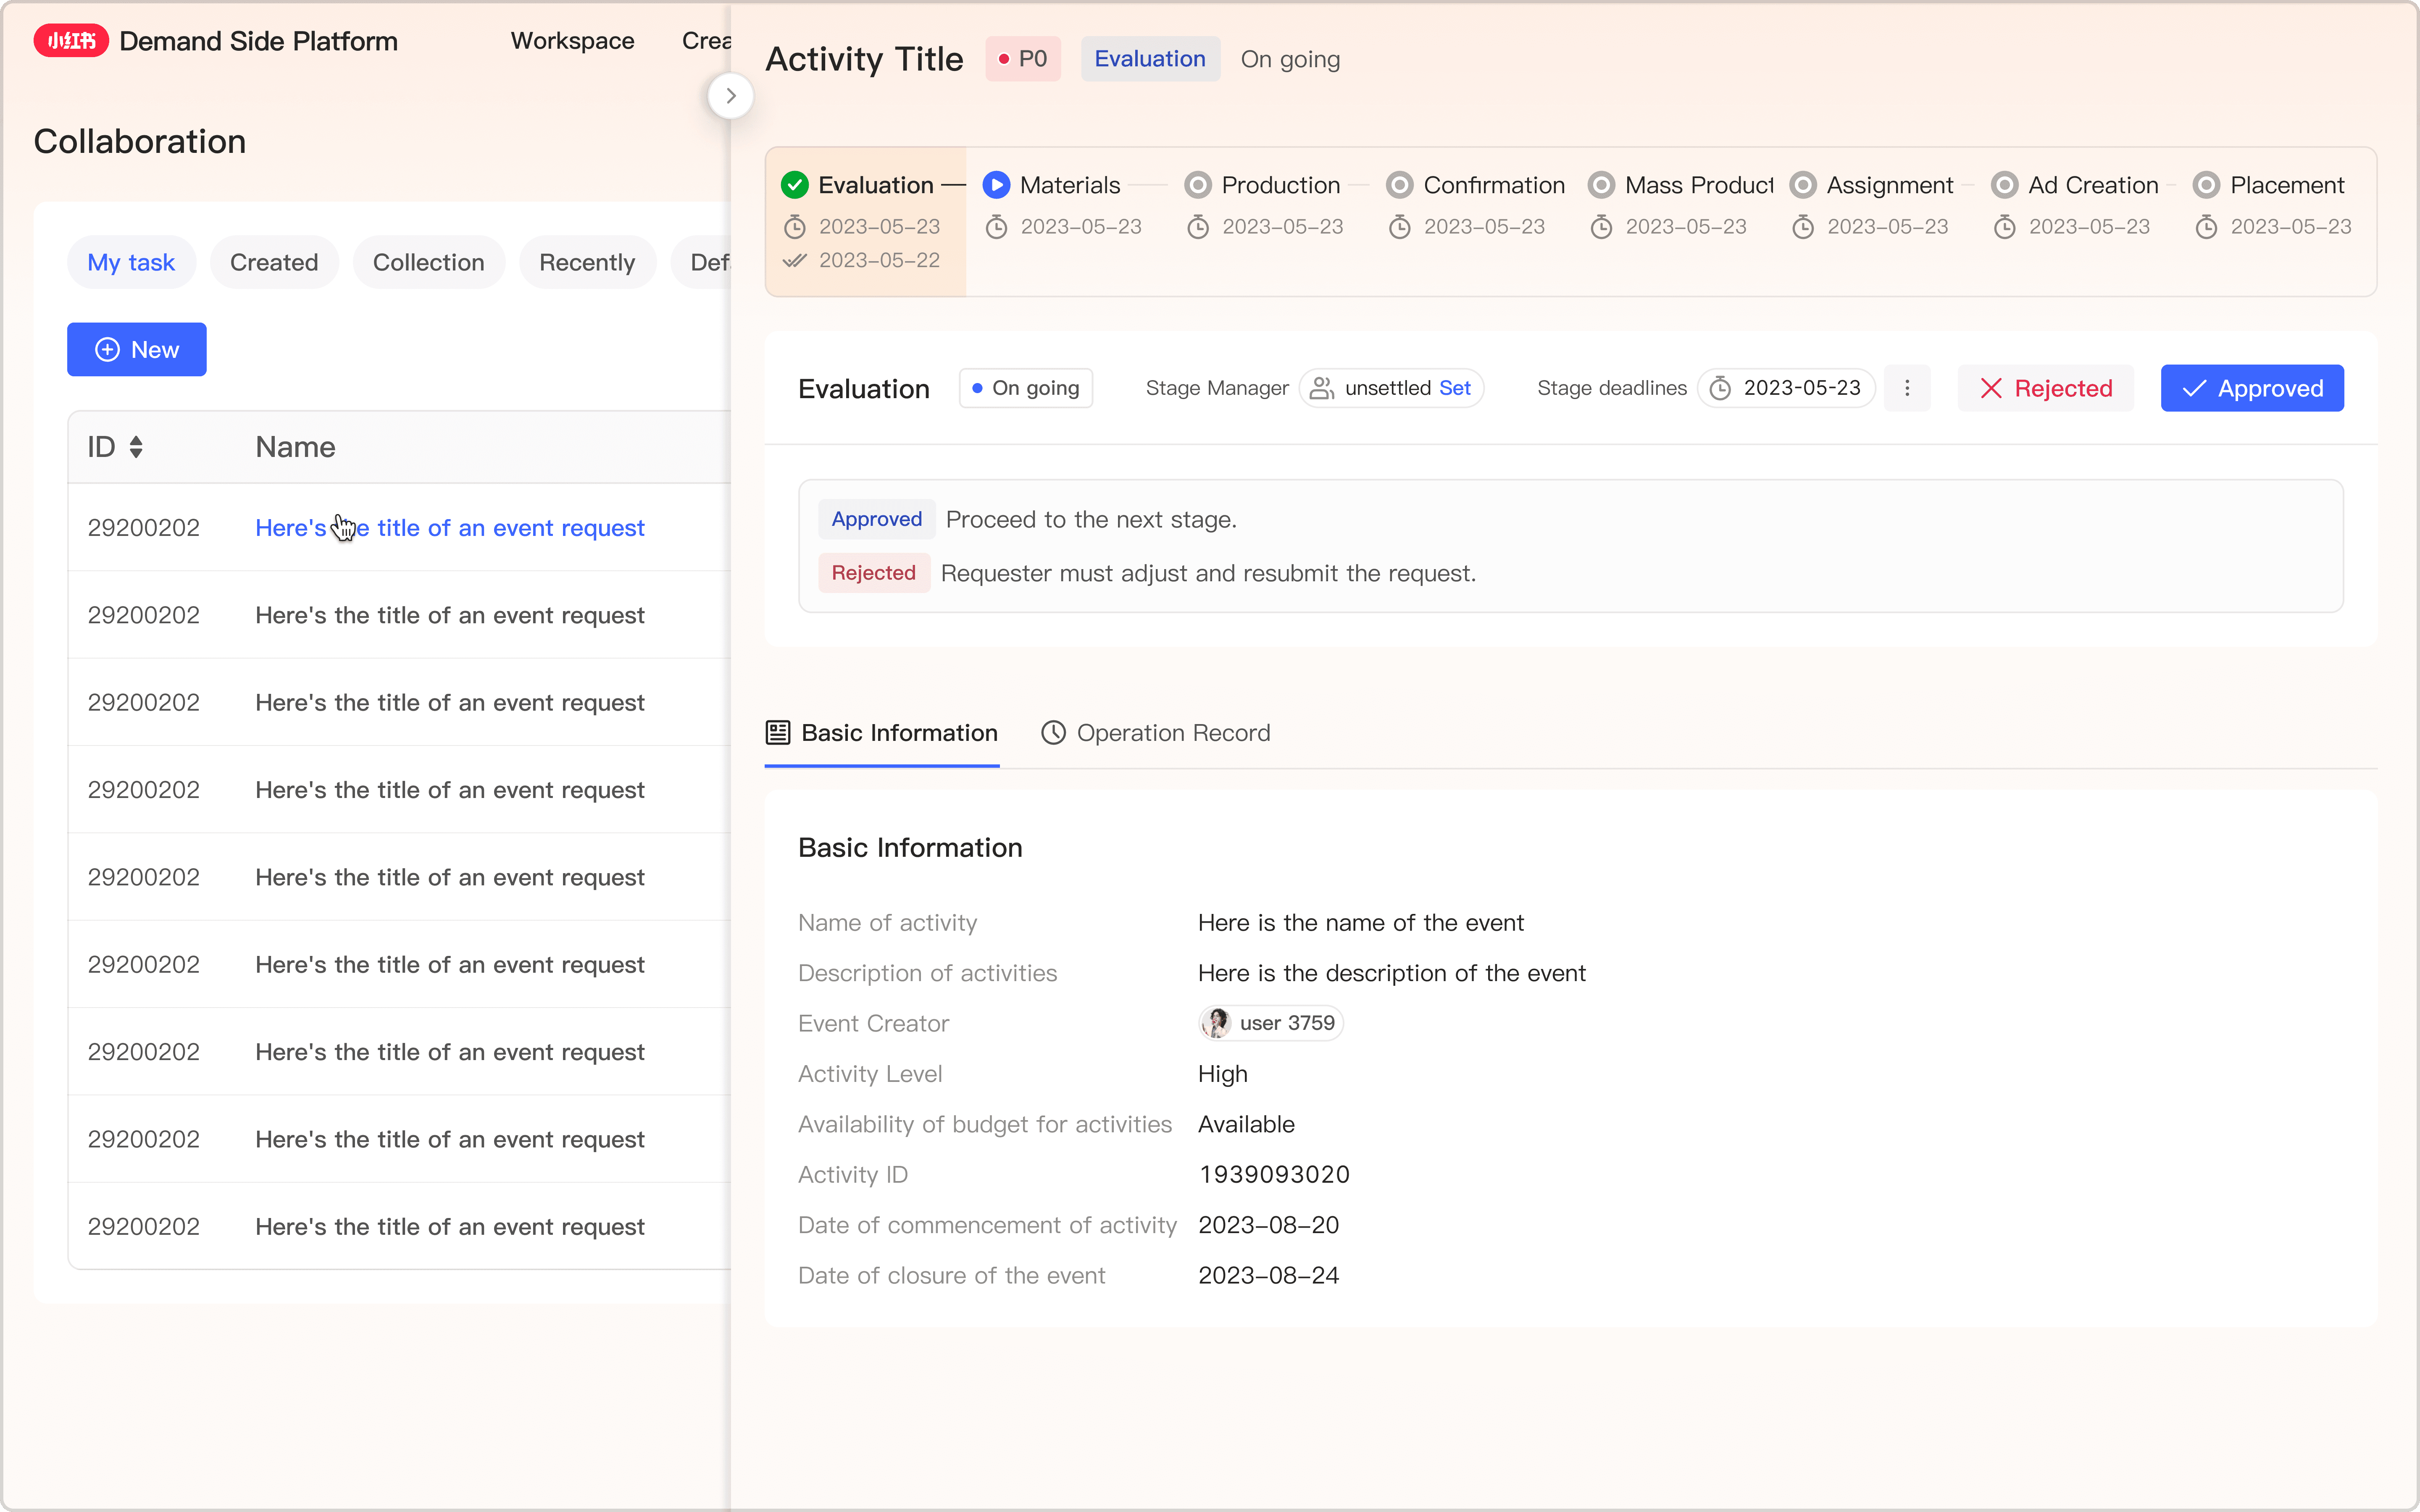The width and height of the screenshot is (2420, 1512).
Task: Click the Demand Side Platform title
Action: [x=259, y=41]
